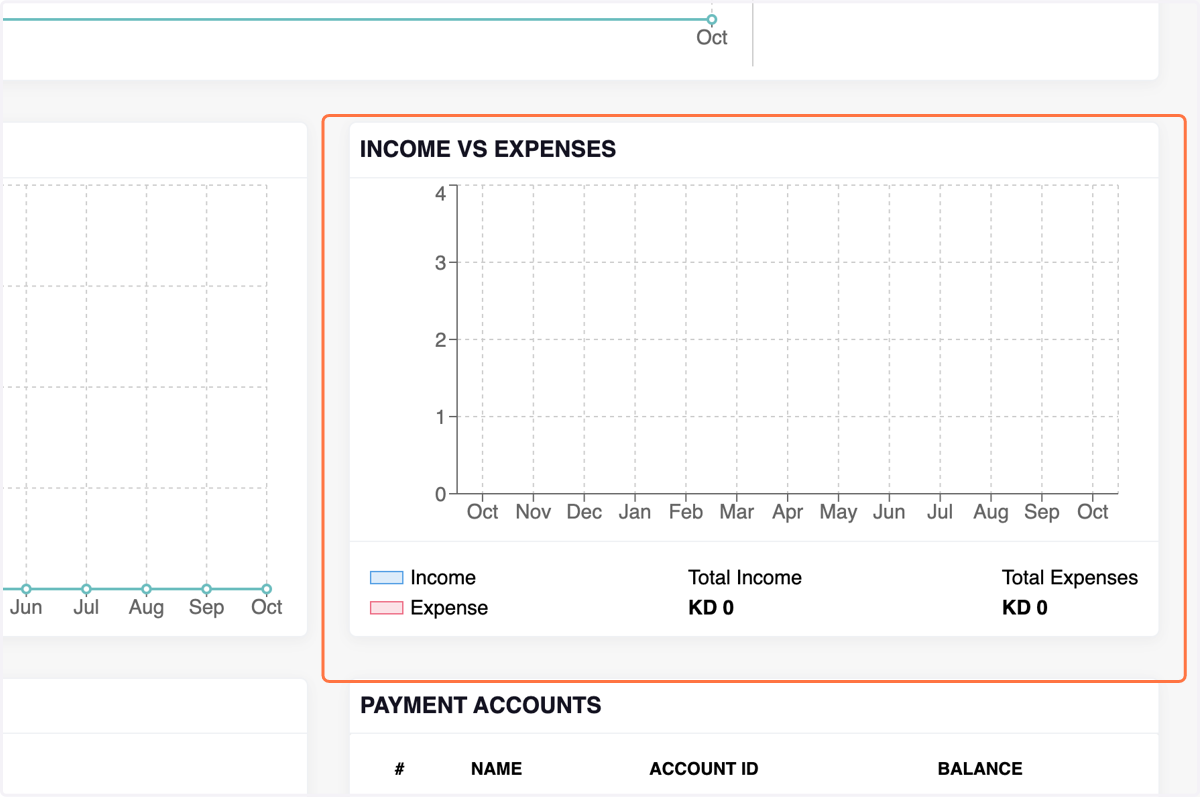Click the KD 0 value under Total Expenses
1200x797 pixels.
point(1025,608)
